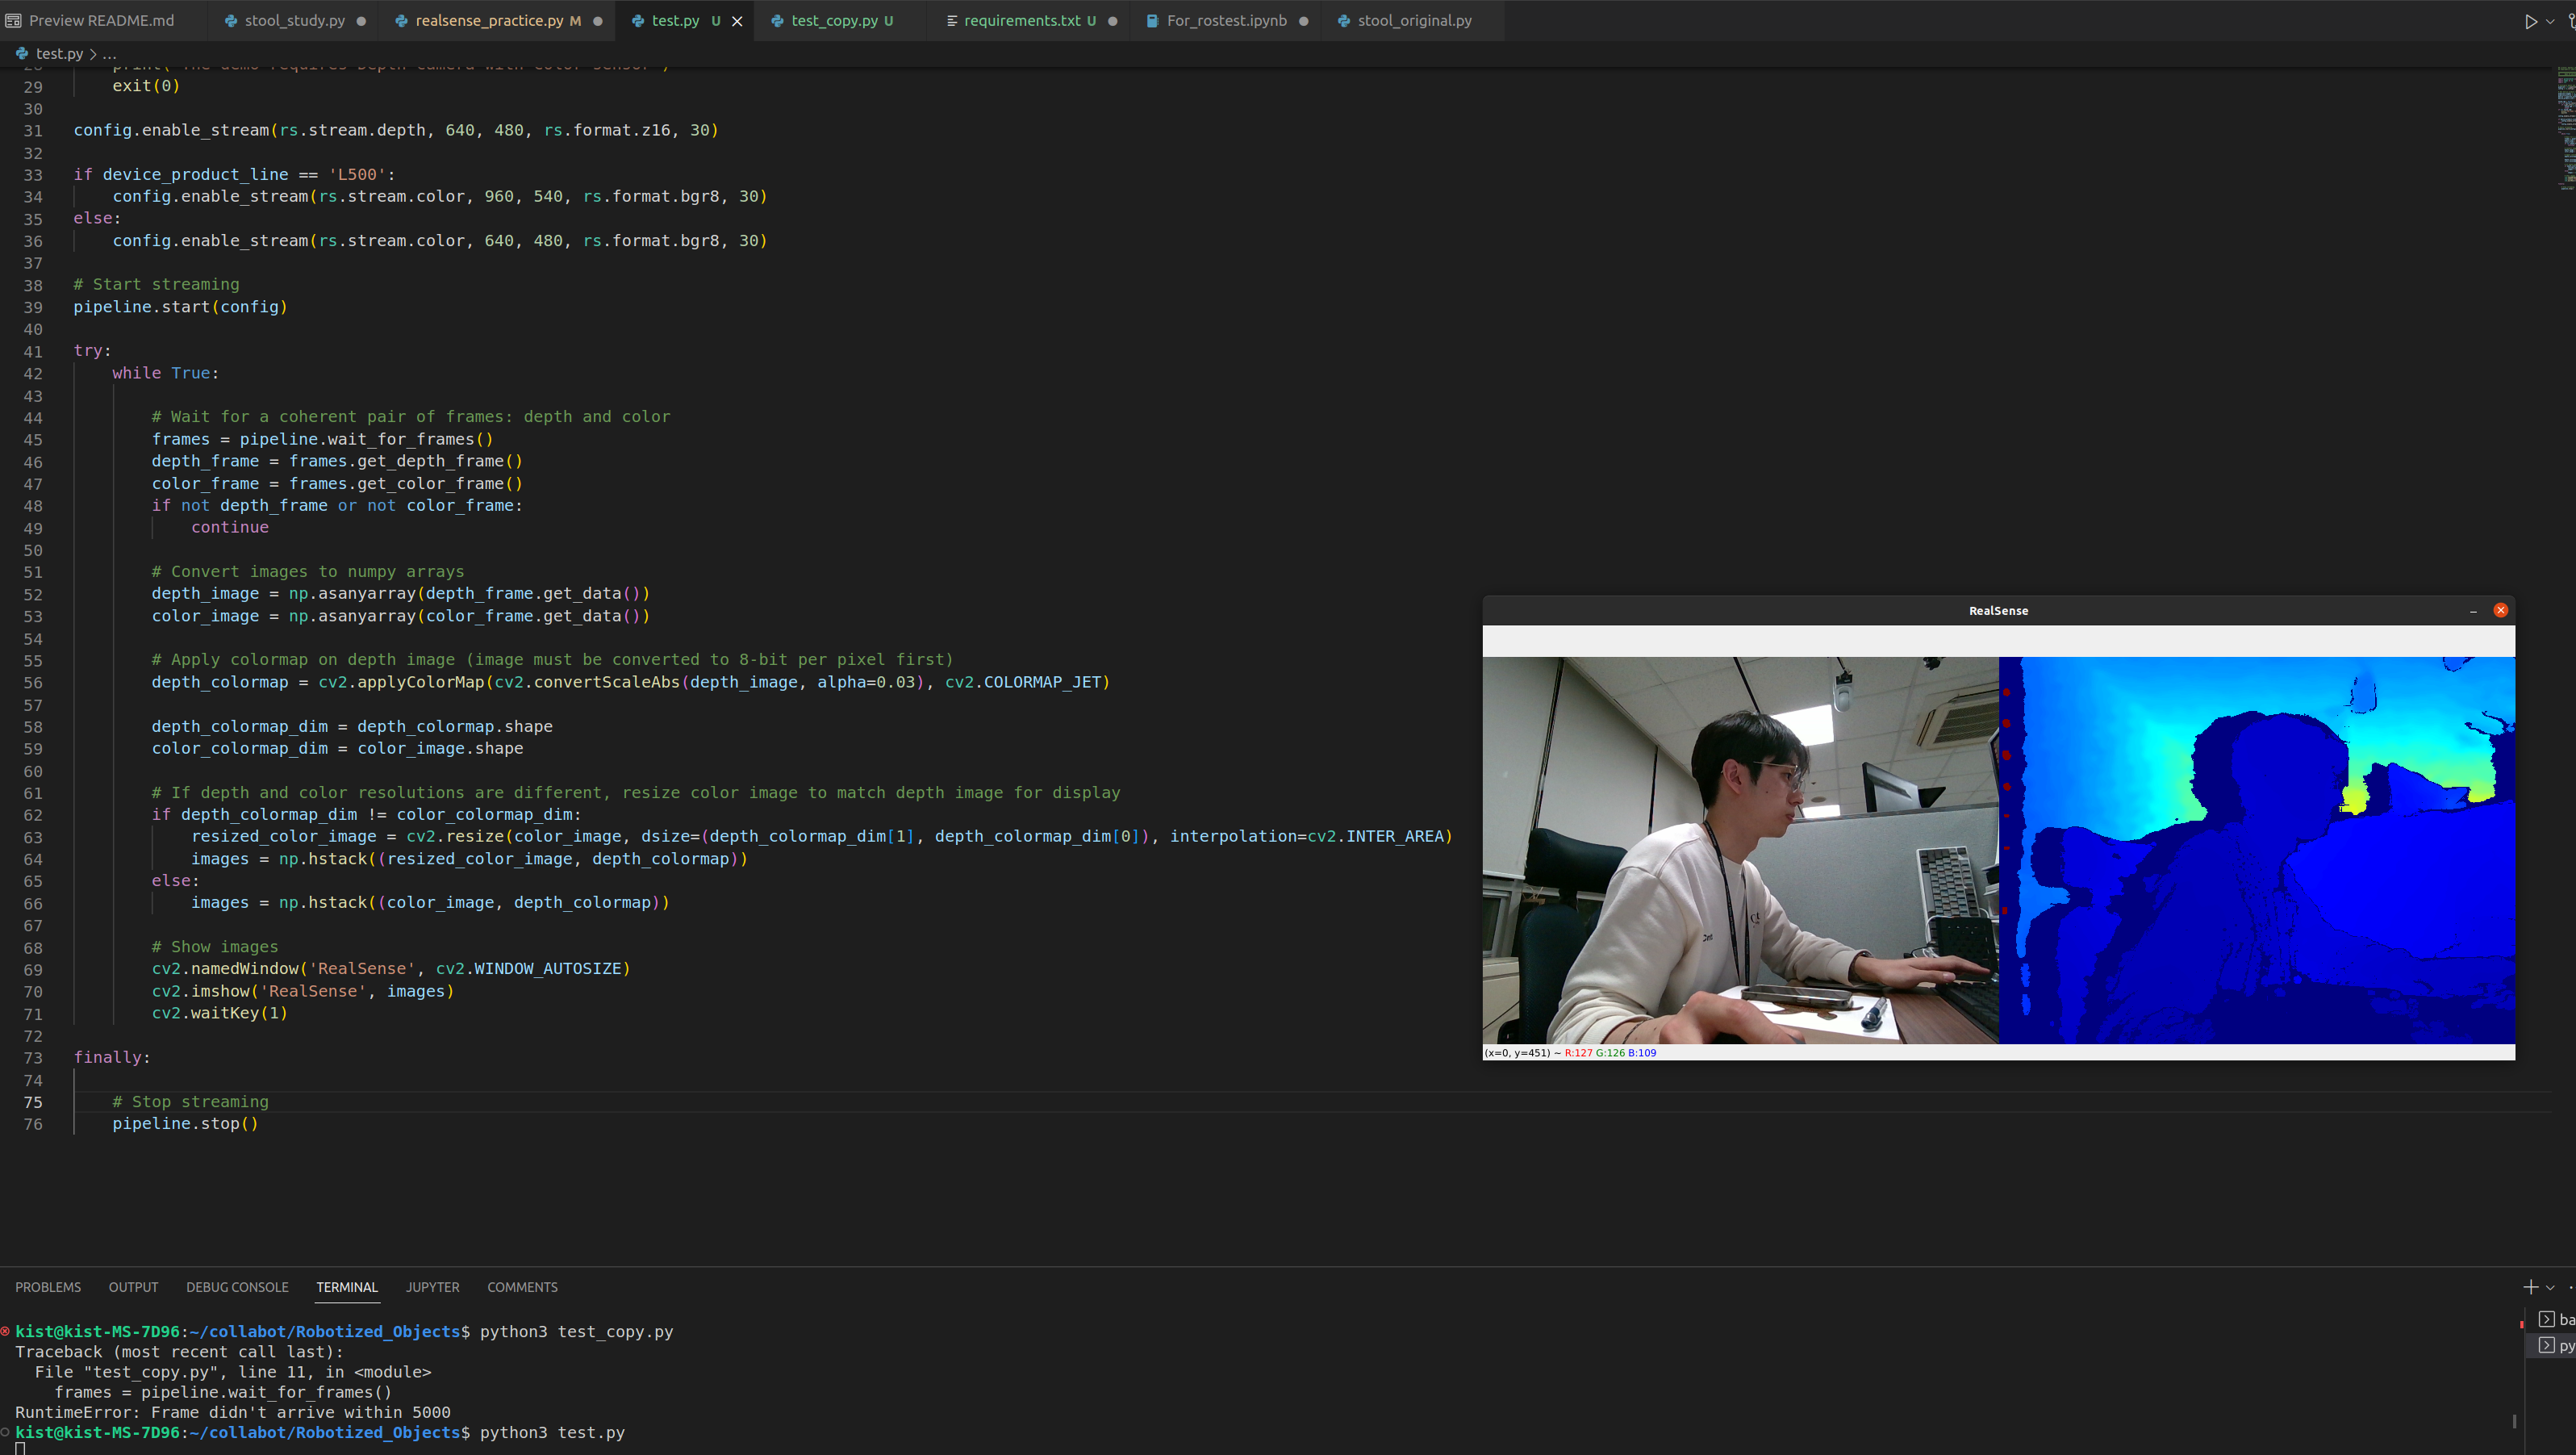Screen dimensions: 2576x1455
Task: Click the new terminal plus icon
Action: (x=2530, y=1287)
